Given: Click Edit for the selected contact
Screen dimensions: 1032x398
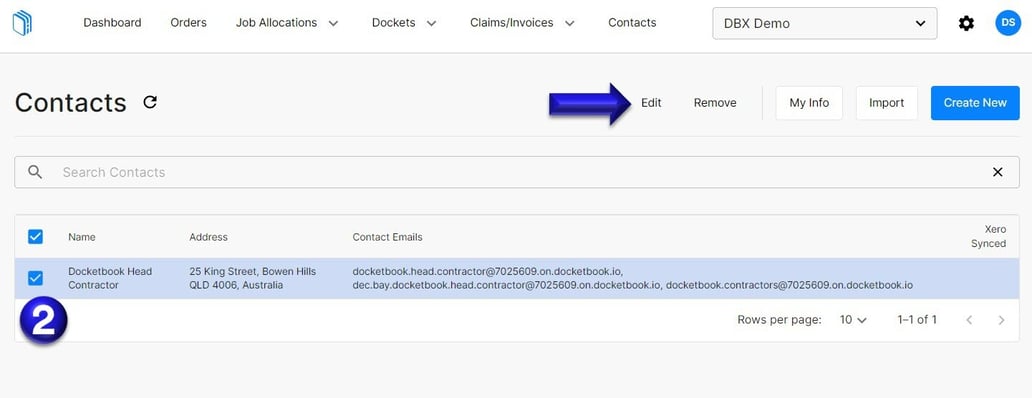Looking at the screenshot, I should [651, 103].
